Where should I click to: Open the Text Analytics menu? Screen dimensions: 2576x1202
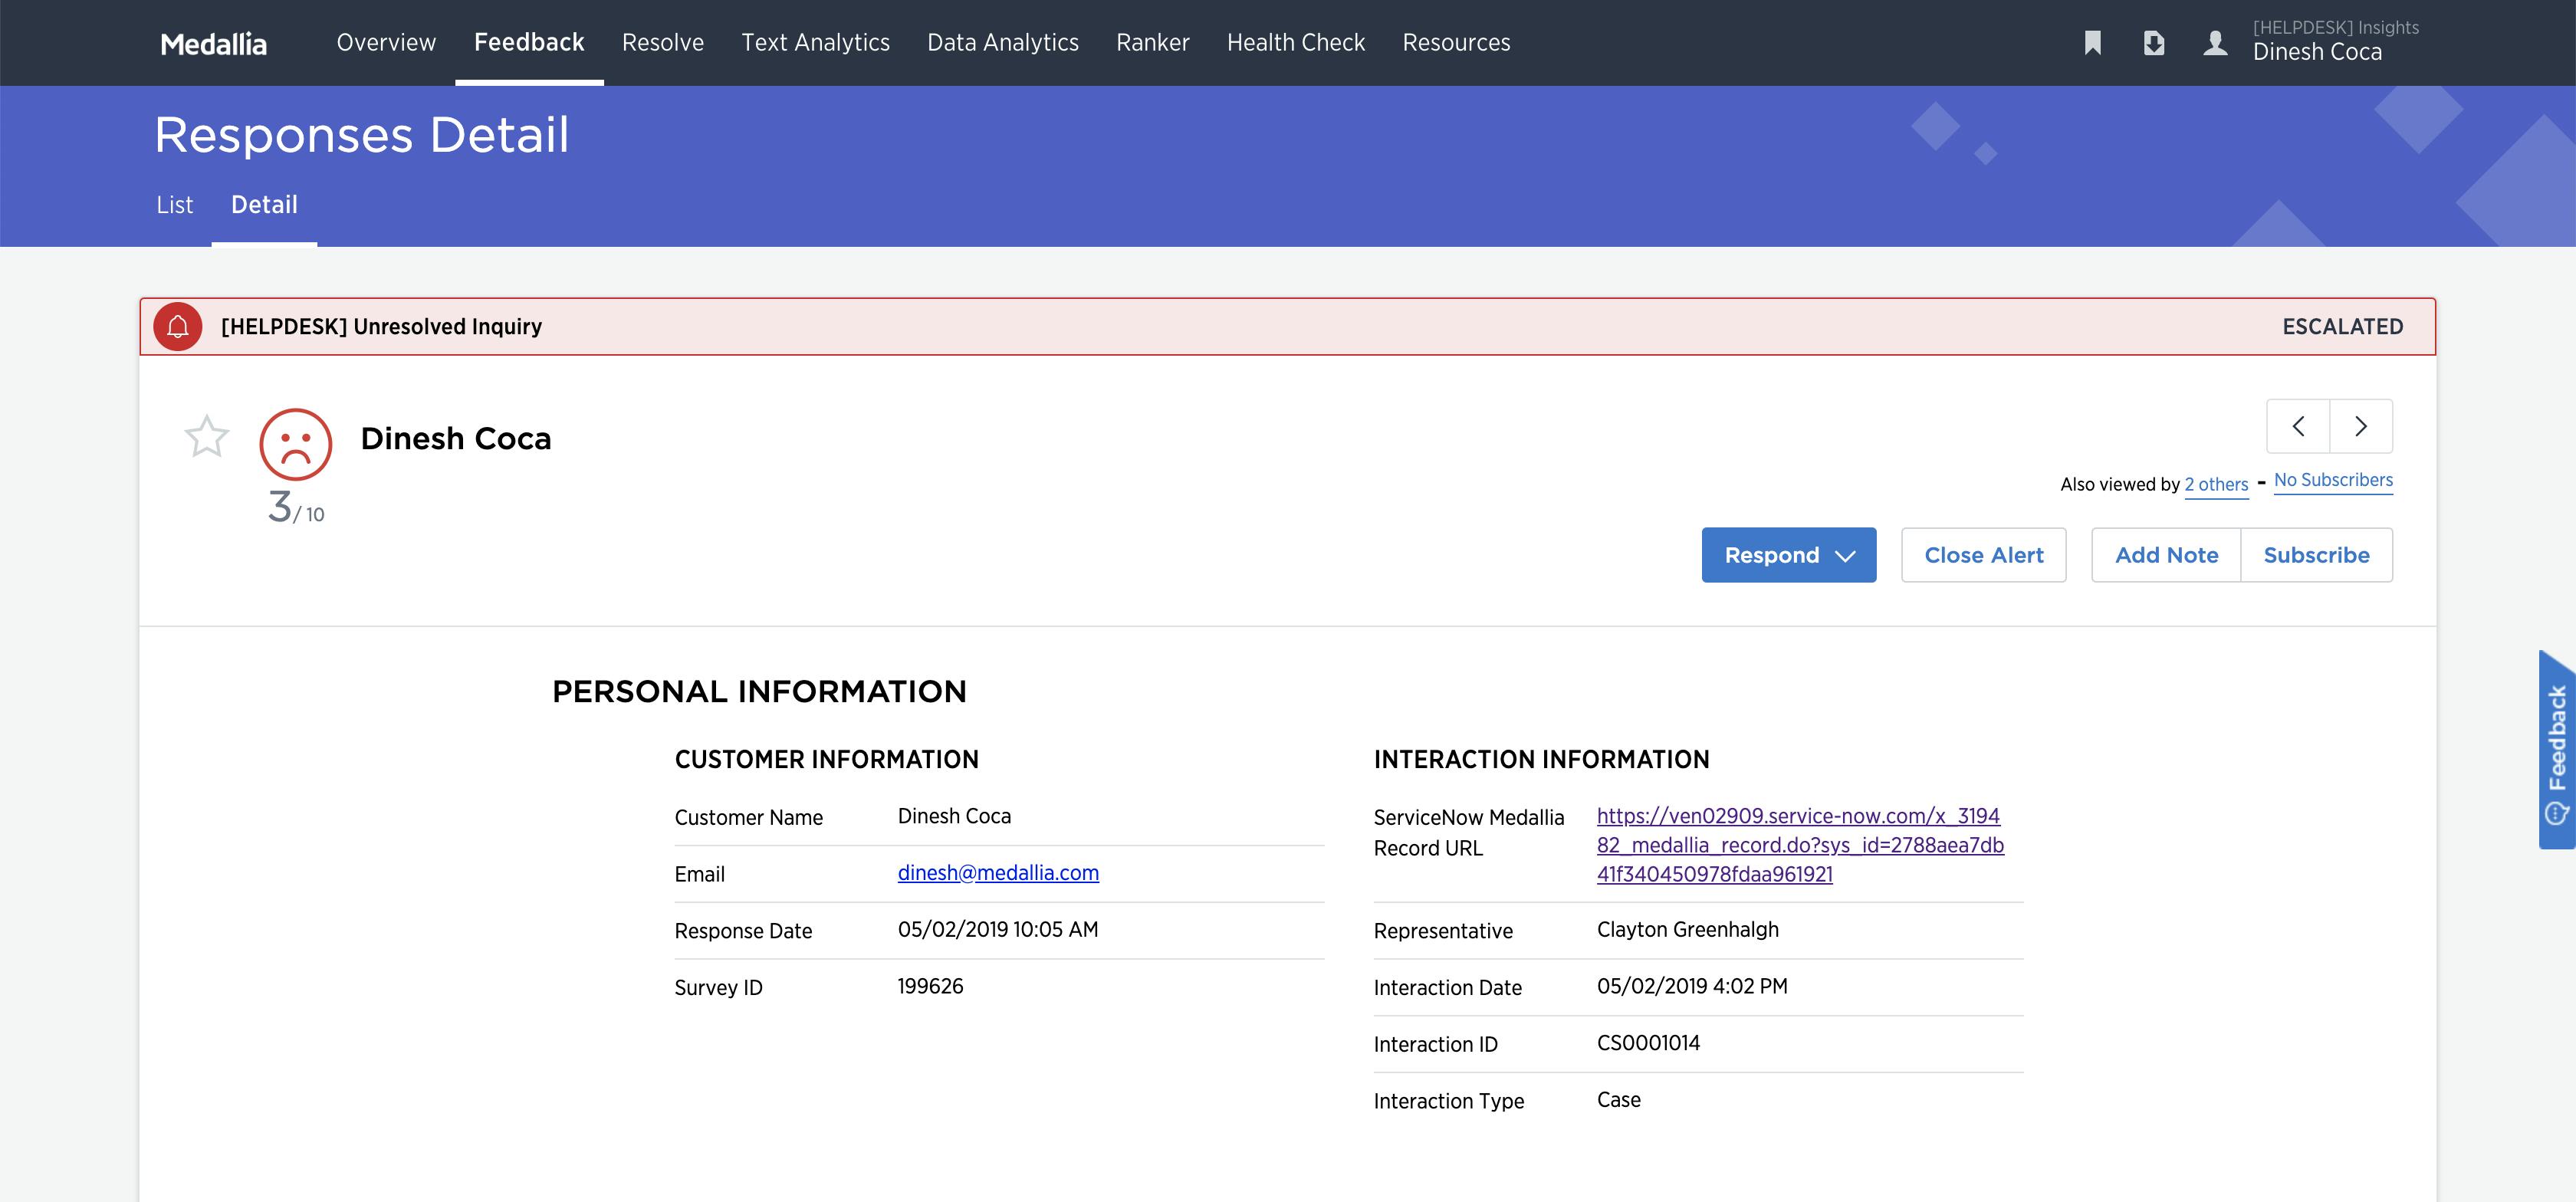(815, 43)
